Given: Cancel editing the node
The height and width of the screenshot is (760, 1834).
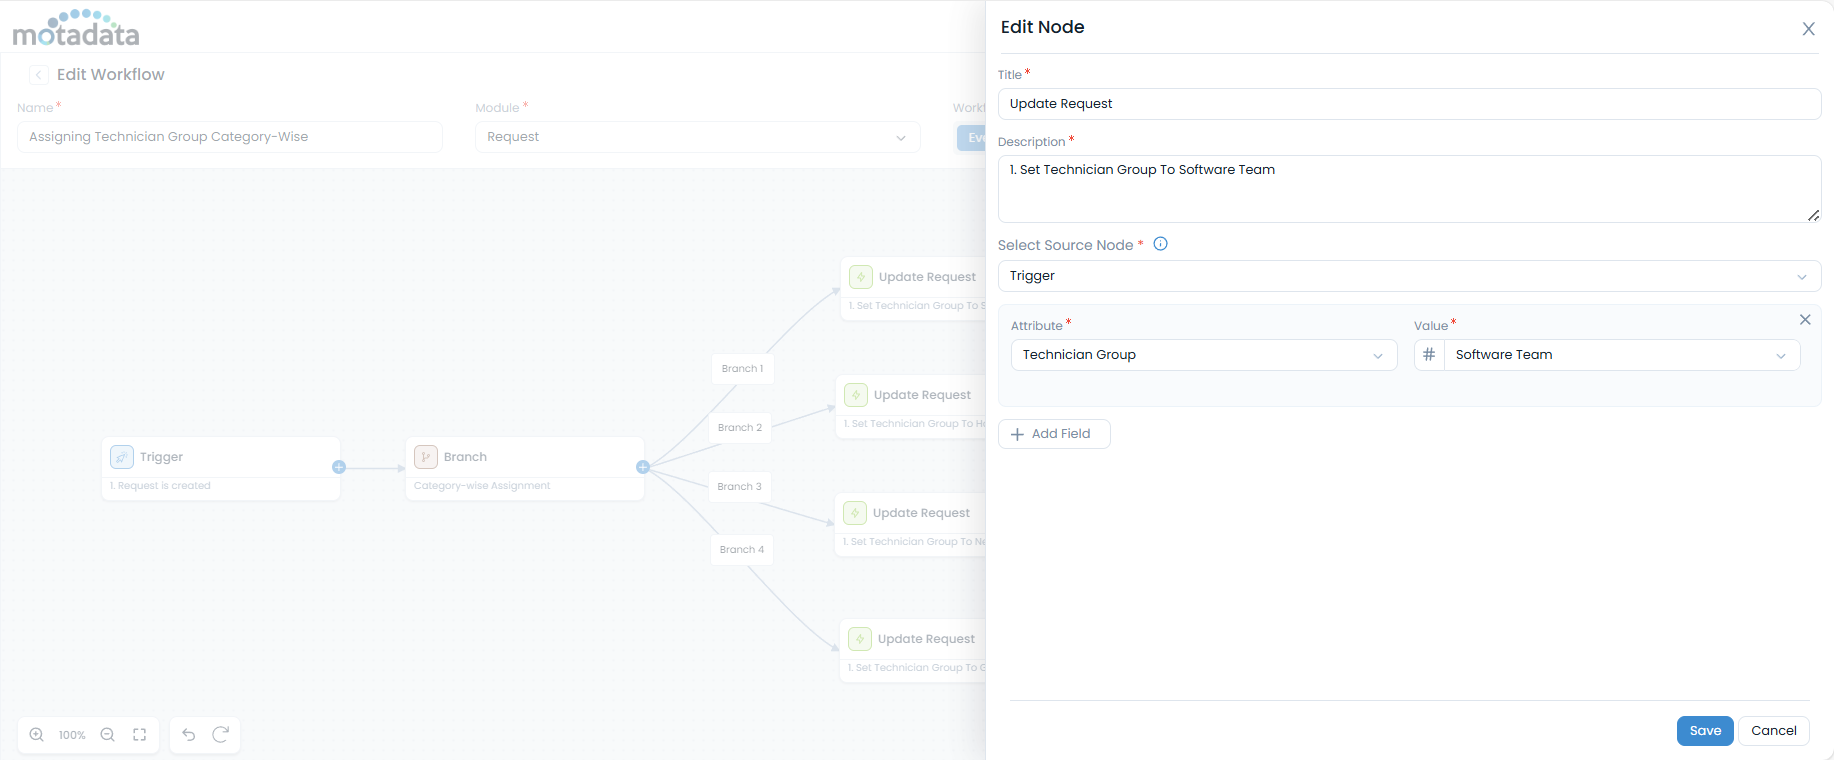Looking at the screenshot, I should pyautogui.click(x=1774, y=731).
